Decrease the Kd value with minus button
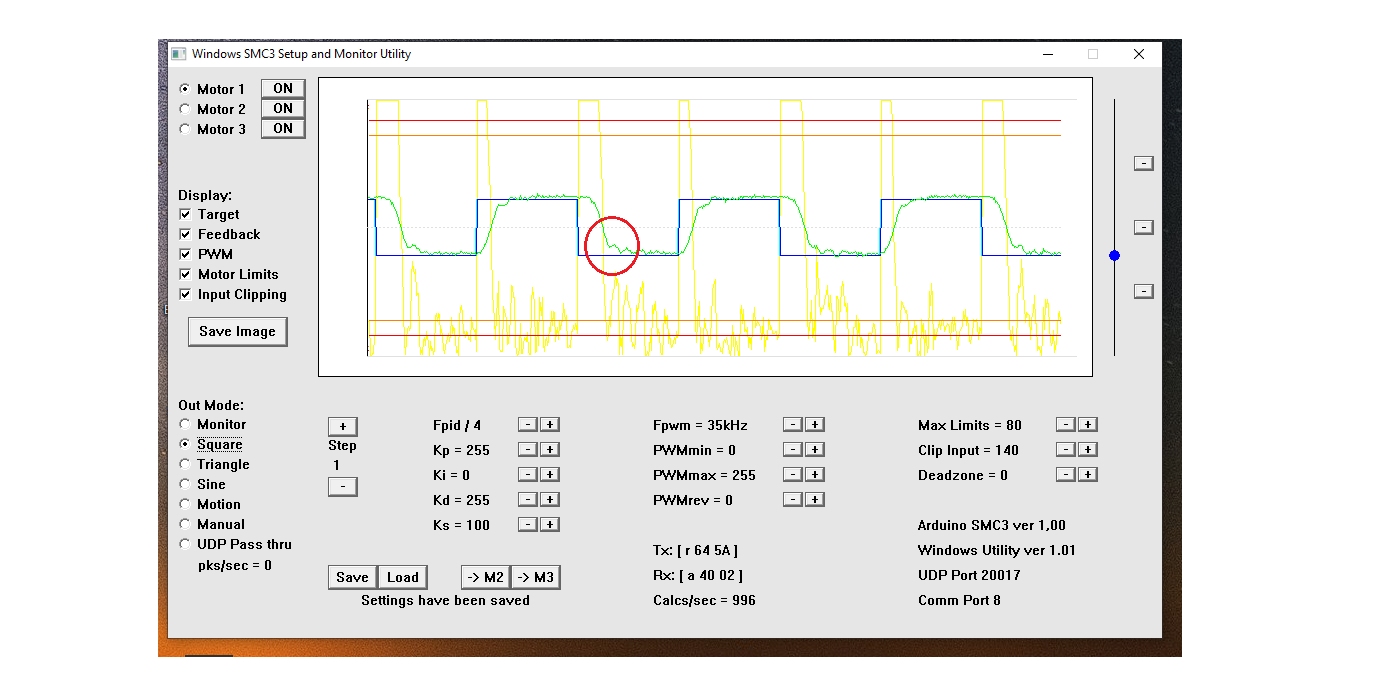Image resolution: width=1373 pixels, height=699 pixels. point(527,500)
